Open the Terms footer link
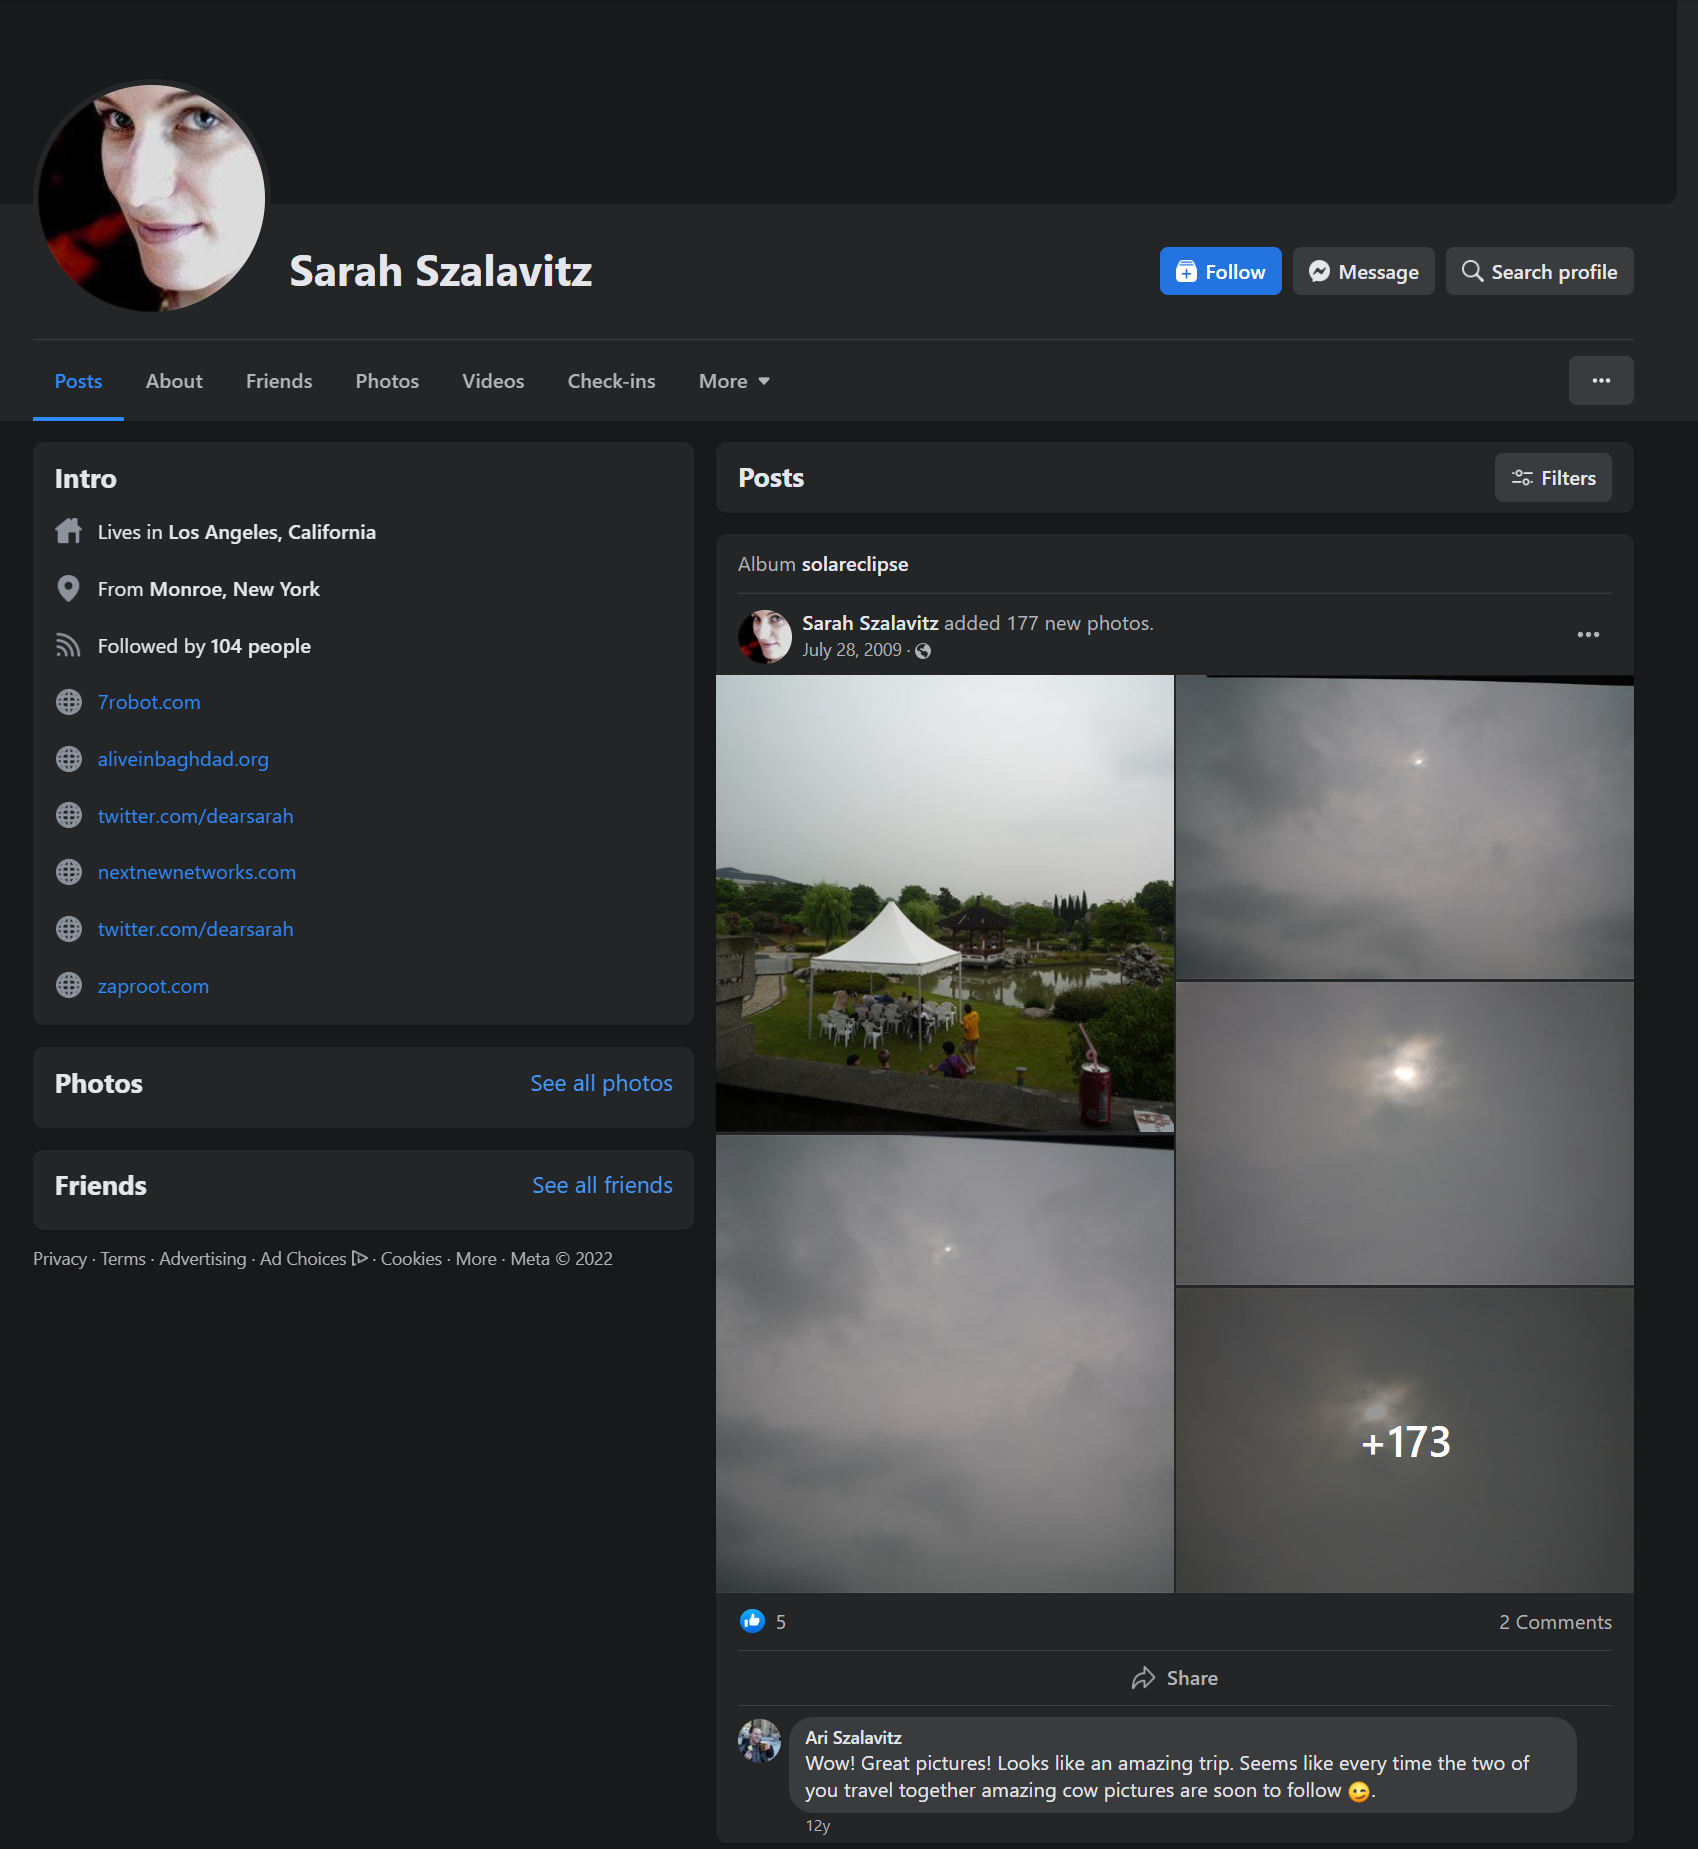The height and width of the screenshot is (1849, 1698). click(x=122, y=1259)
